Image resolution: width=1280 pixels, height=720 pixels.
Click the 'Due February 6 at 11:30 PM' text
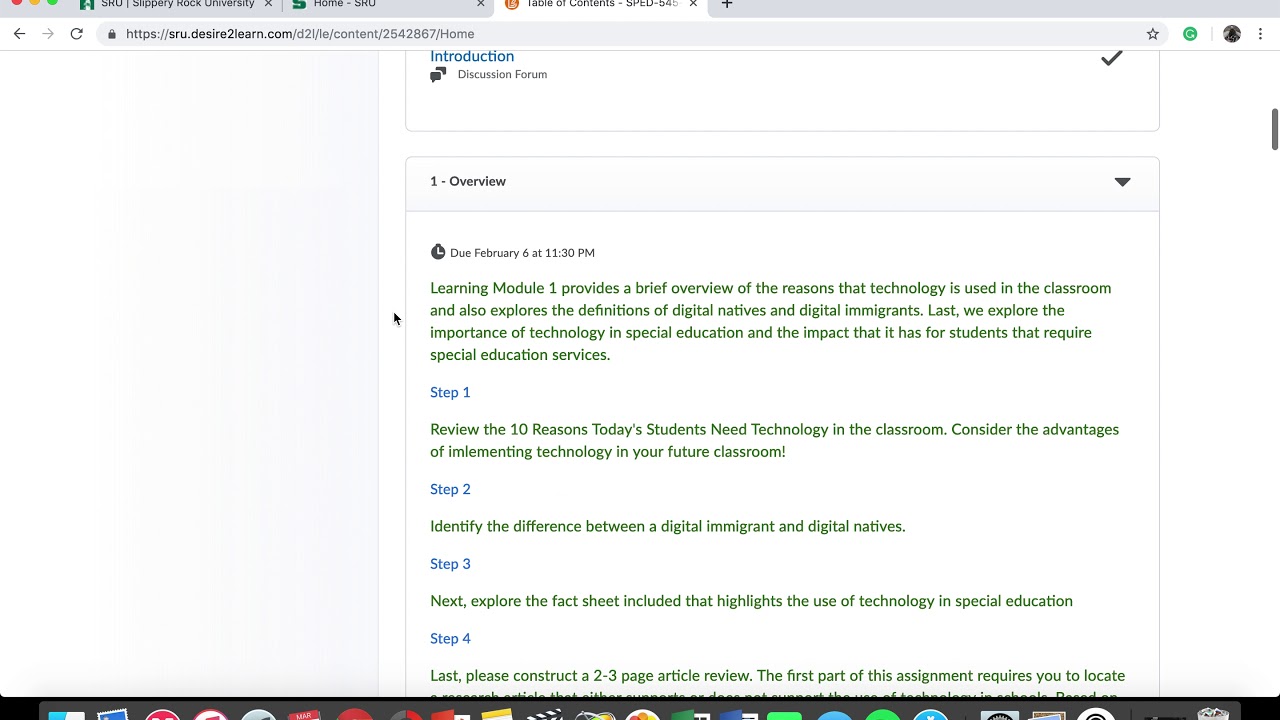(x=522, y=253)
